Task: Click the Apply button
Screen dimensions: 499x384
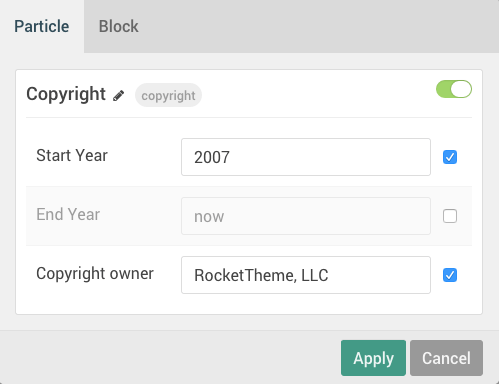Action: pos(373,358)
